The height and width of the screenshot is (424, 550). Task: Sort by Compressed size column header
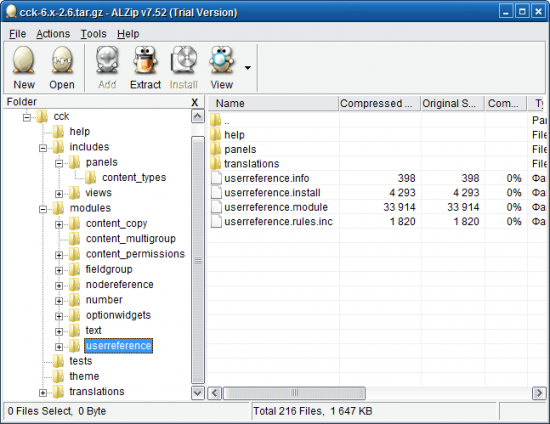click(x=380, y=103)
